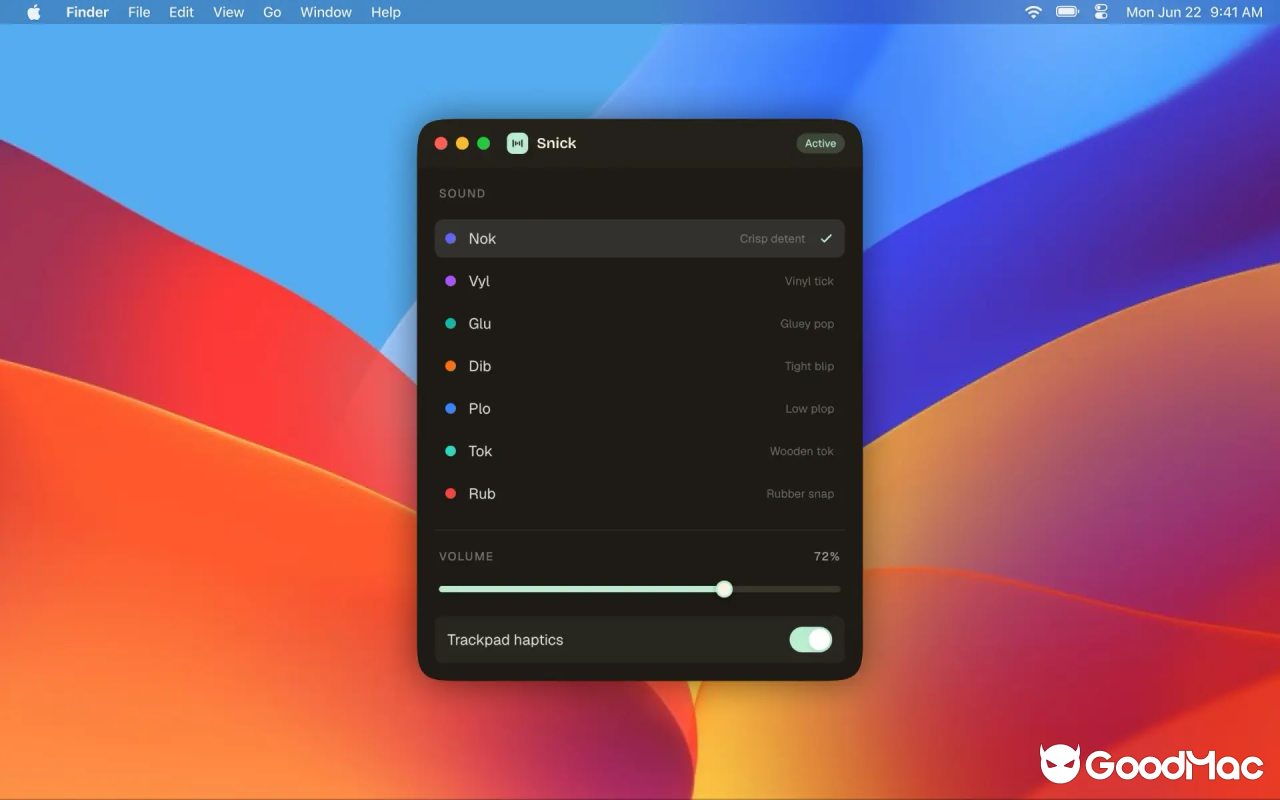Click the "Rubber snap" description

tap(800, 493)
